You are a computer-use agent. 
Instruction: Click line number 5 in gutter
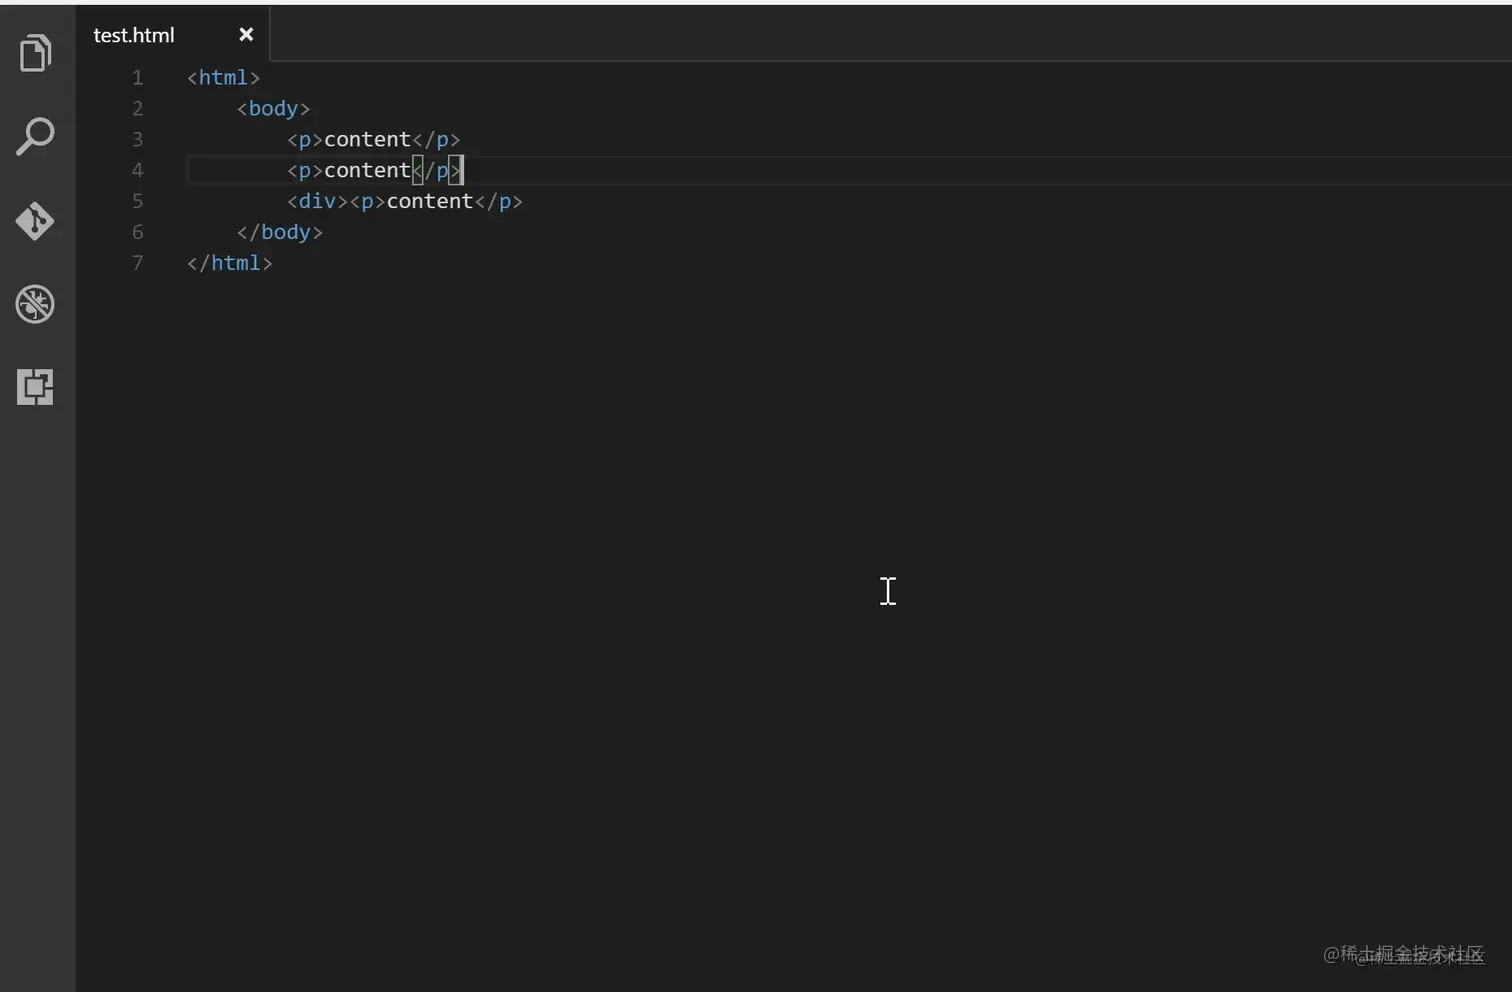(138, 202)
